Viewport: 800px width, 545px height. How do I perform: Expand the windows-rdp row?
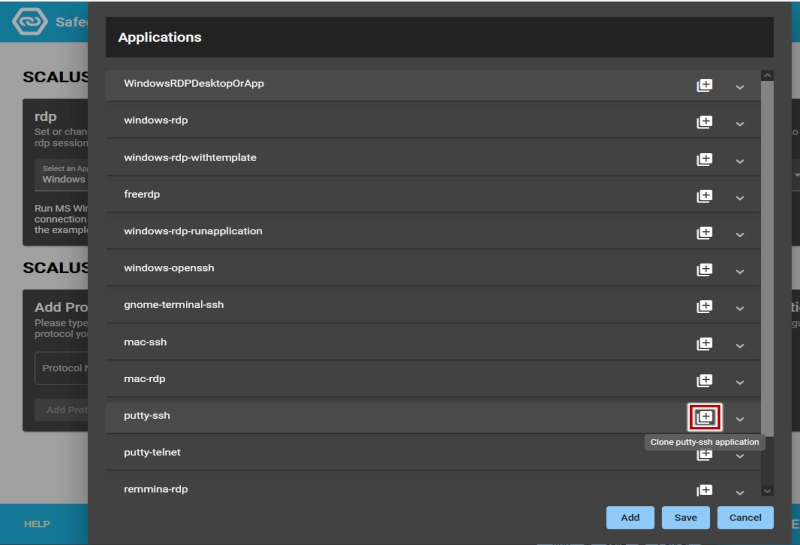(739, 124)
